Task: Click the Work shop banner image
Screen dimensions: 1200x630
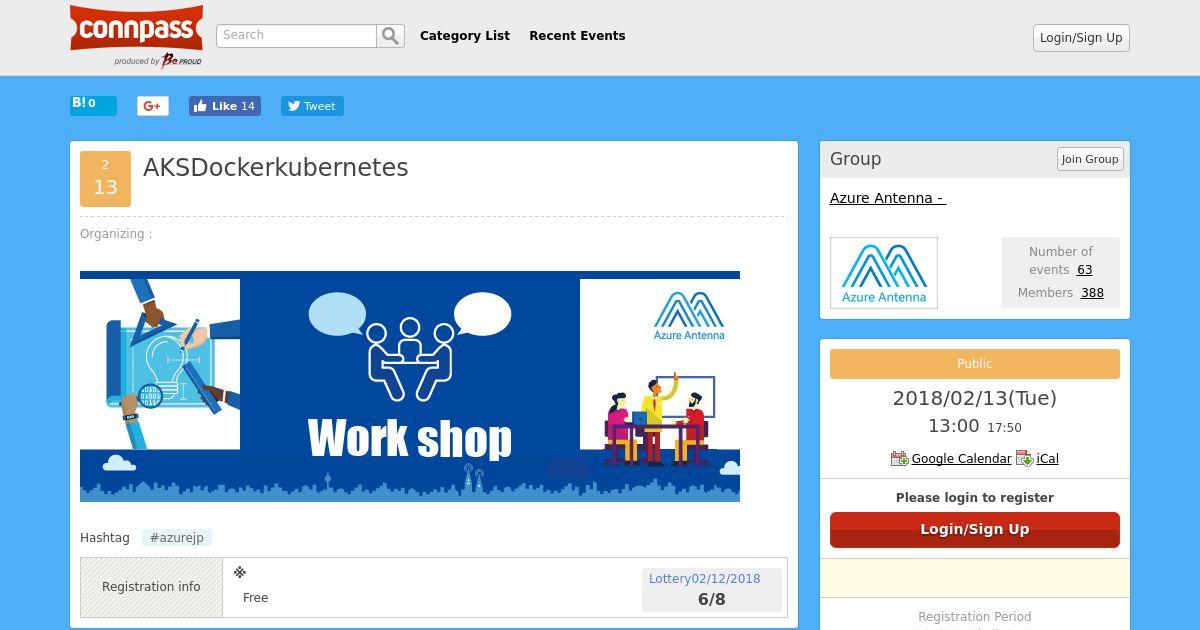Action: pyautogui.click(x=410, y=386)
